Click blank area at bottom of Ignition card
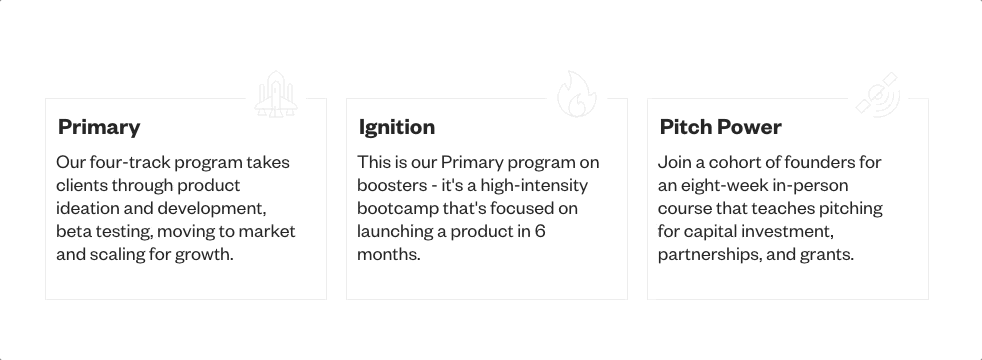The image size is (982, 360). coord(487,282)
